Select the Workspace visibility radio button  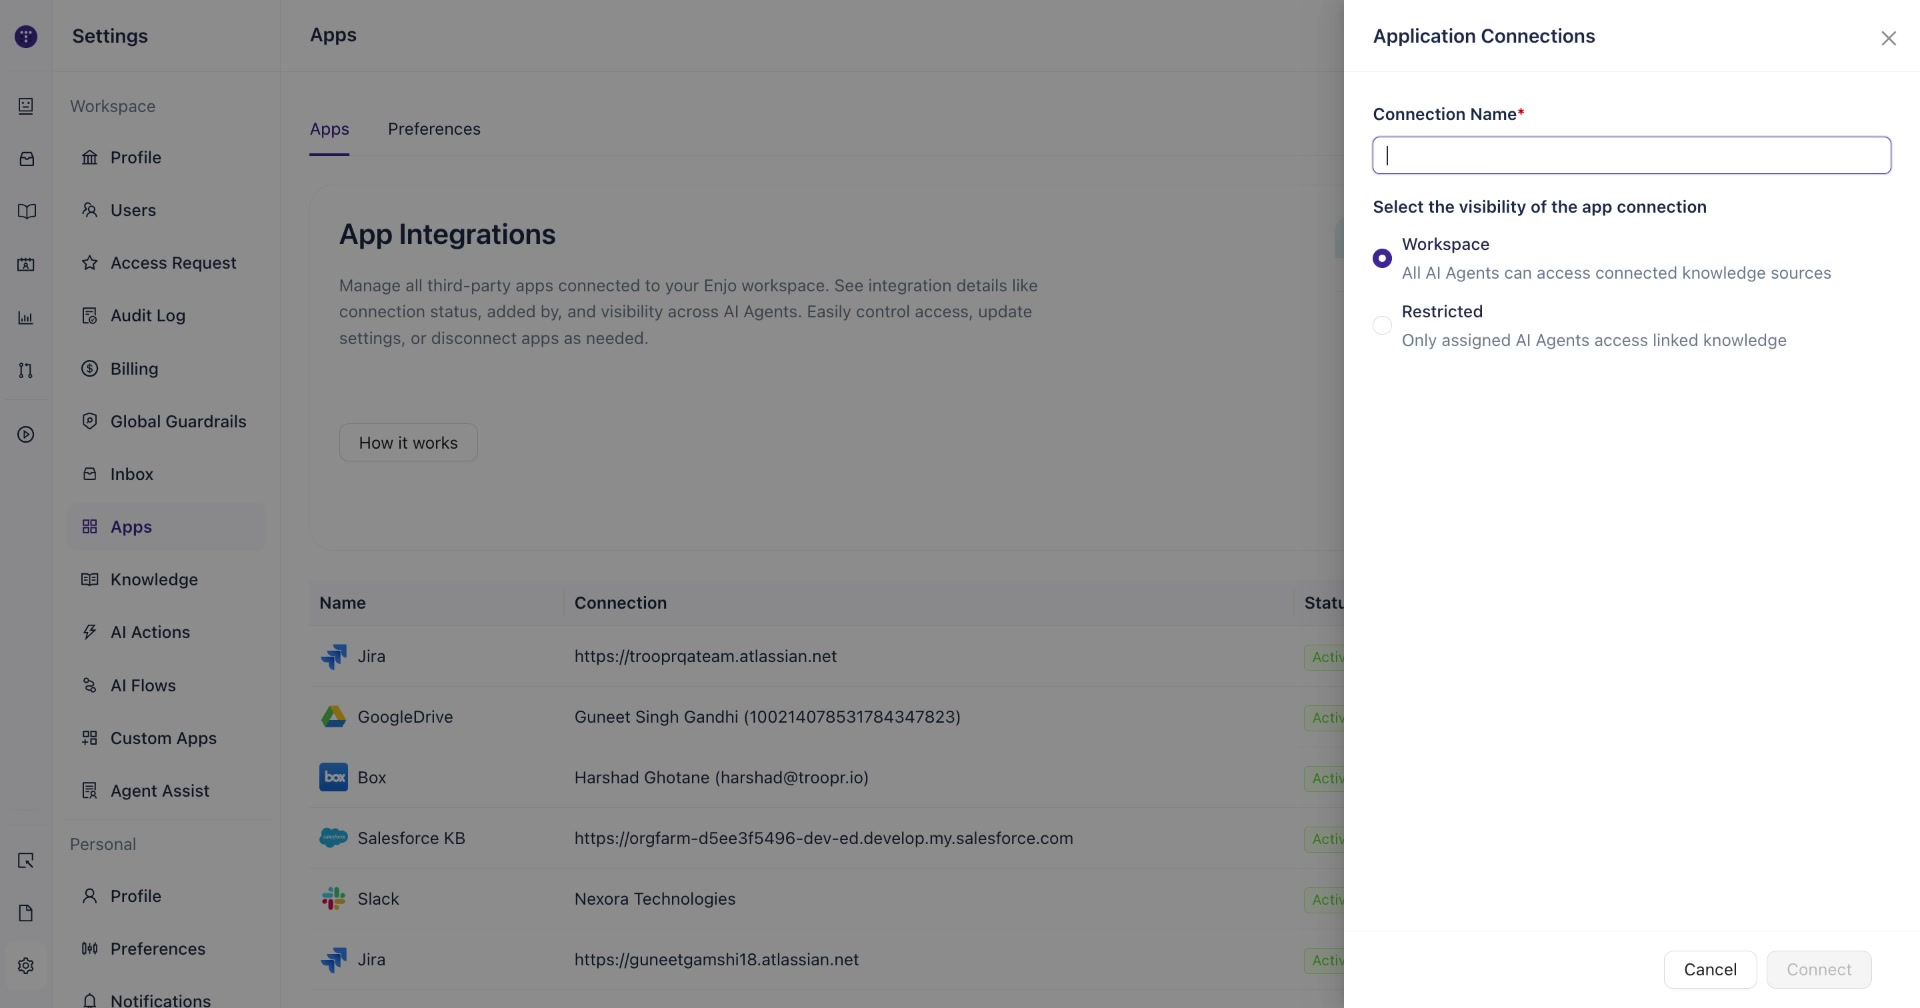click(x=1382, y=258)
